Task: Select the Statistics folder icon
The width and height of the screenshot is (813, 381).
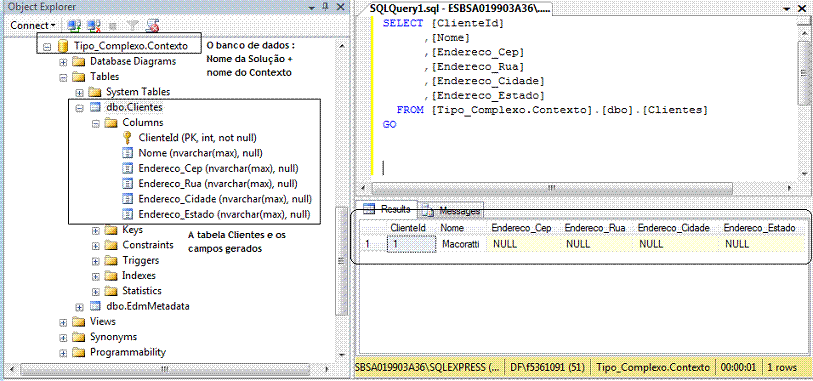Action: click(111, 291)
